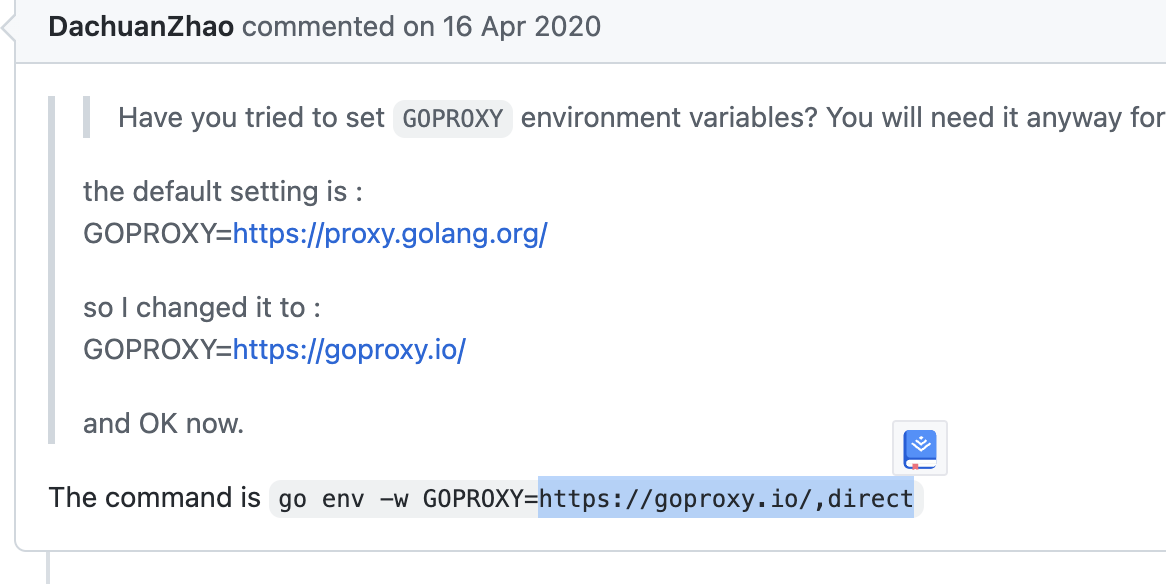Follow the https://goproxy.io/ link

click(x=350, y=349)
